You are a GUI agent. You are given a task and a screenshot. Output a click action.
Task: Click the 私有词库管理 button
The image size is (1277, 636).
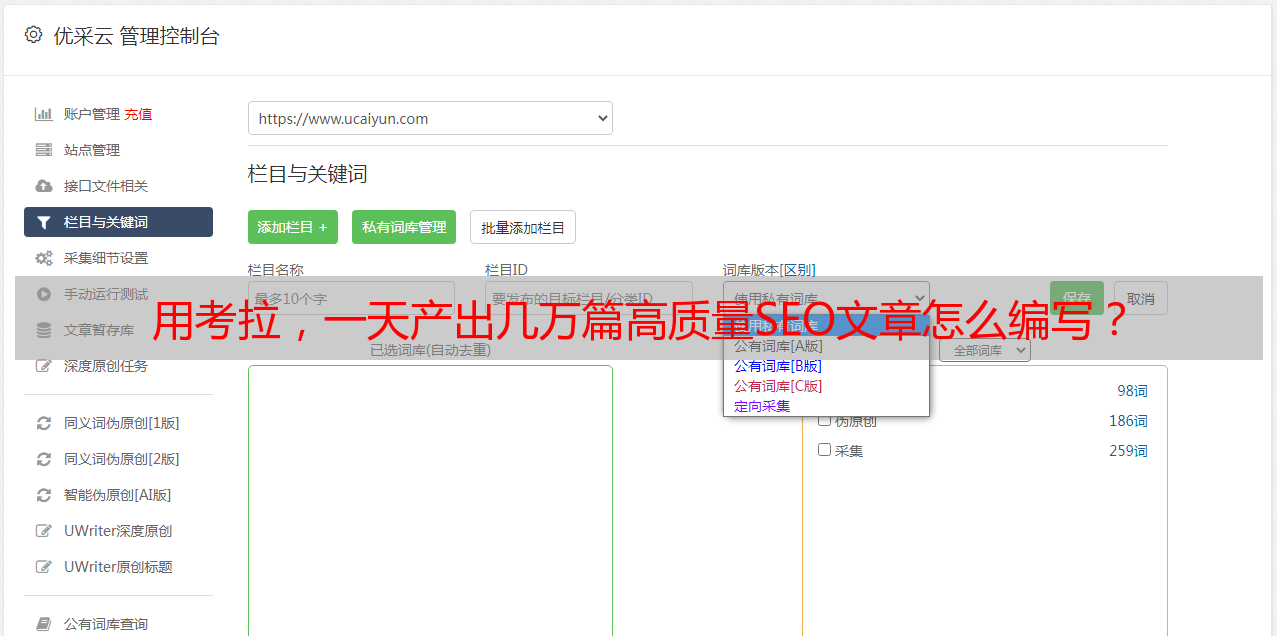[404, 227]
